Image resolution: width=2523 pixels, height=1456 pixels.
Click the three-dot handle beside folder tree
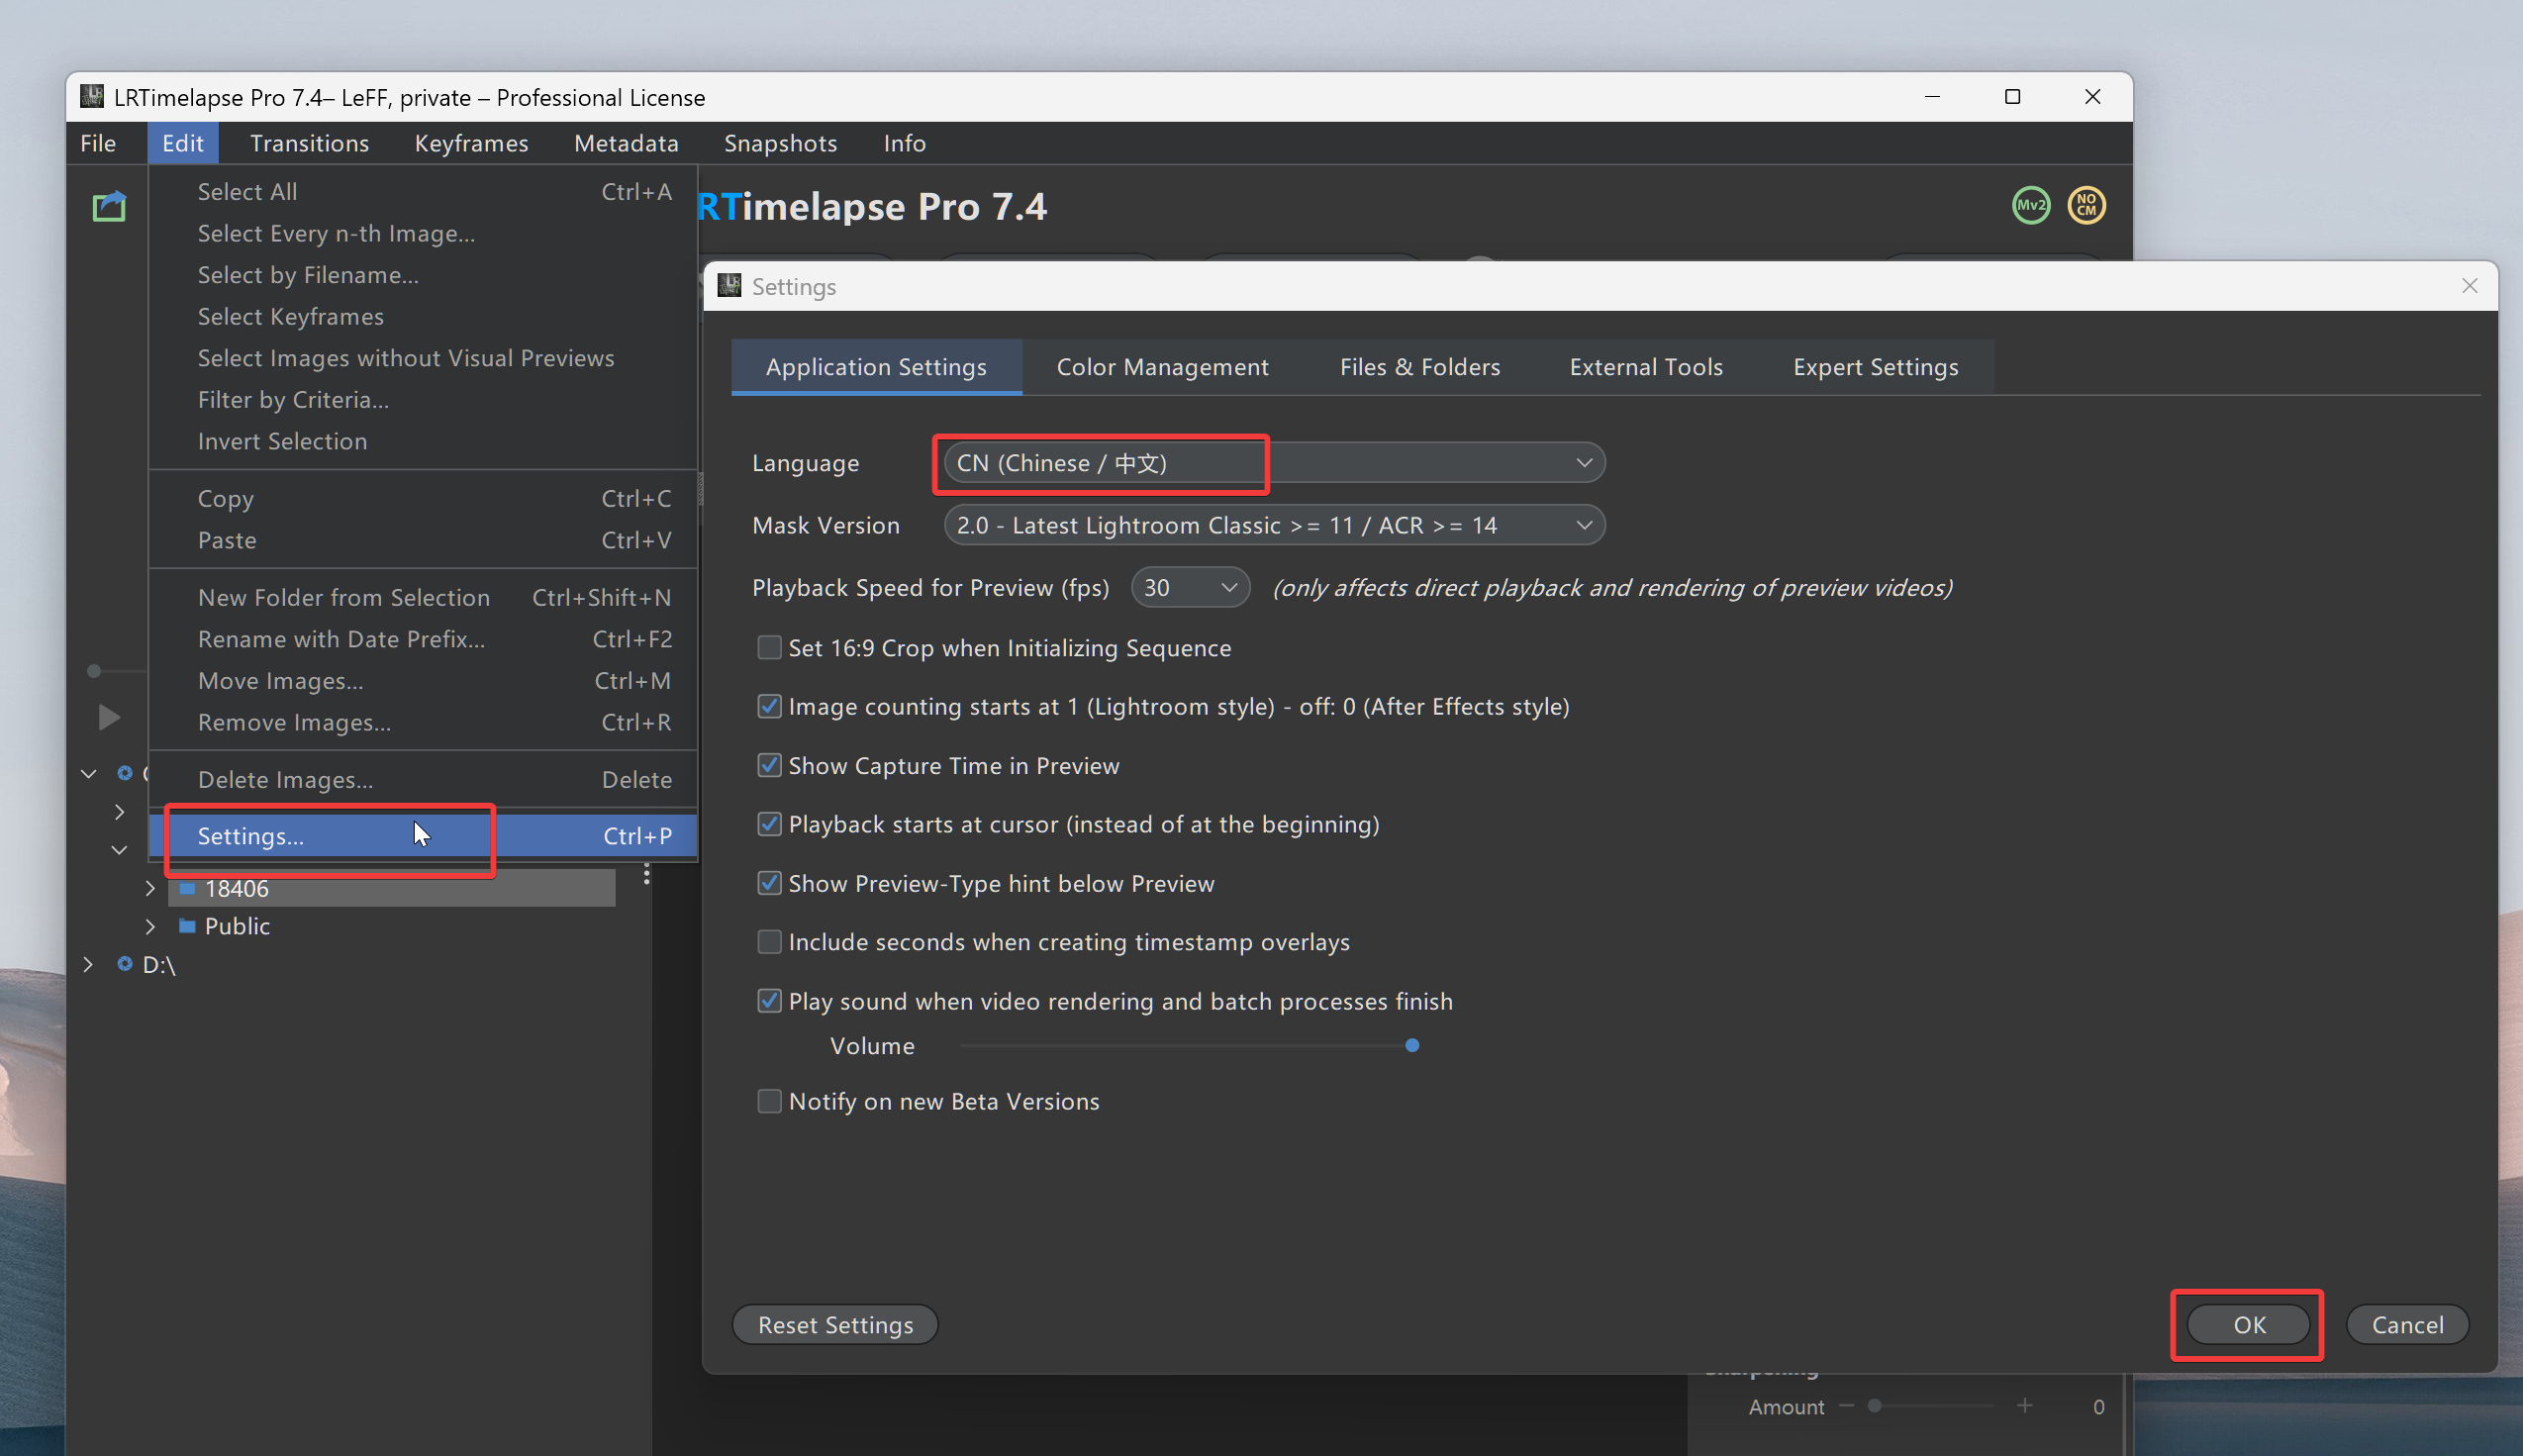647,874
